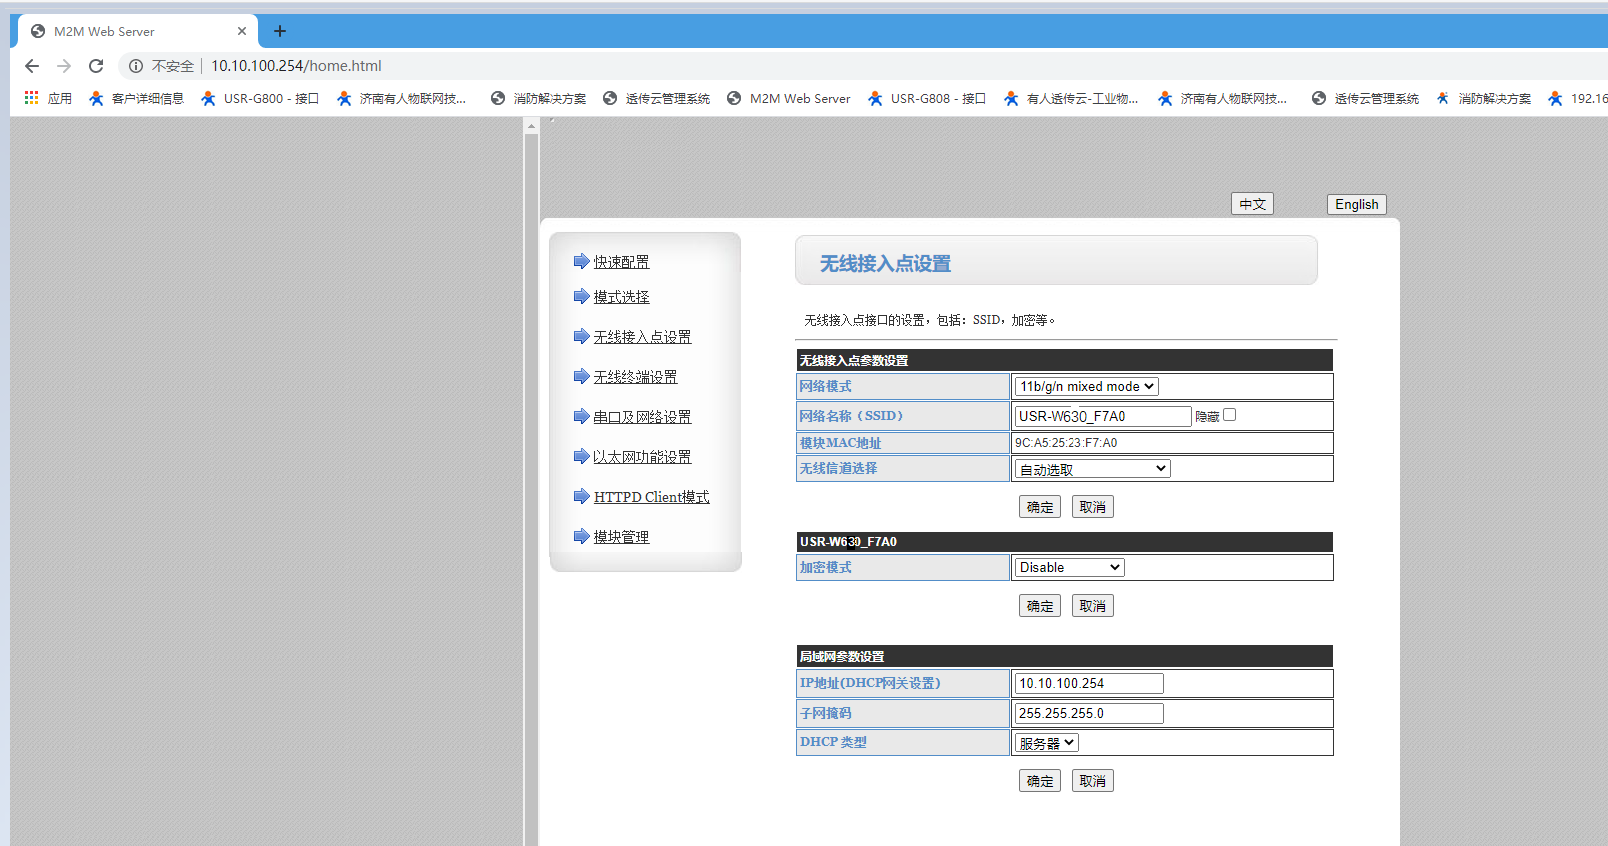Click the SSID name input field
The height and width of the screenshot is (846, 1608).
point(1102,416)
